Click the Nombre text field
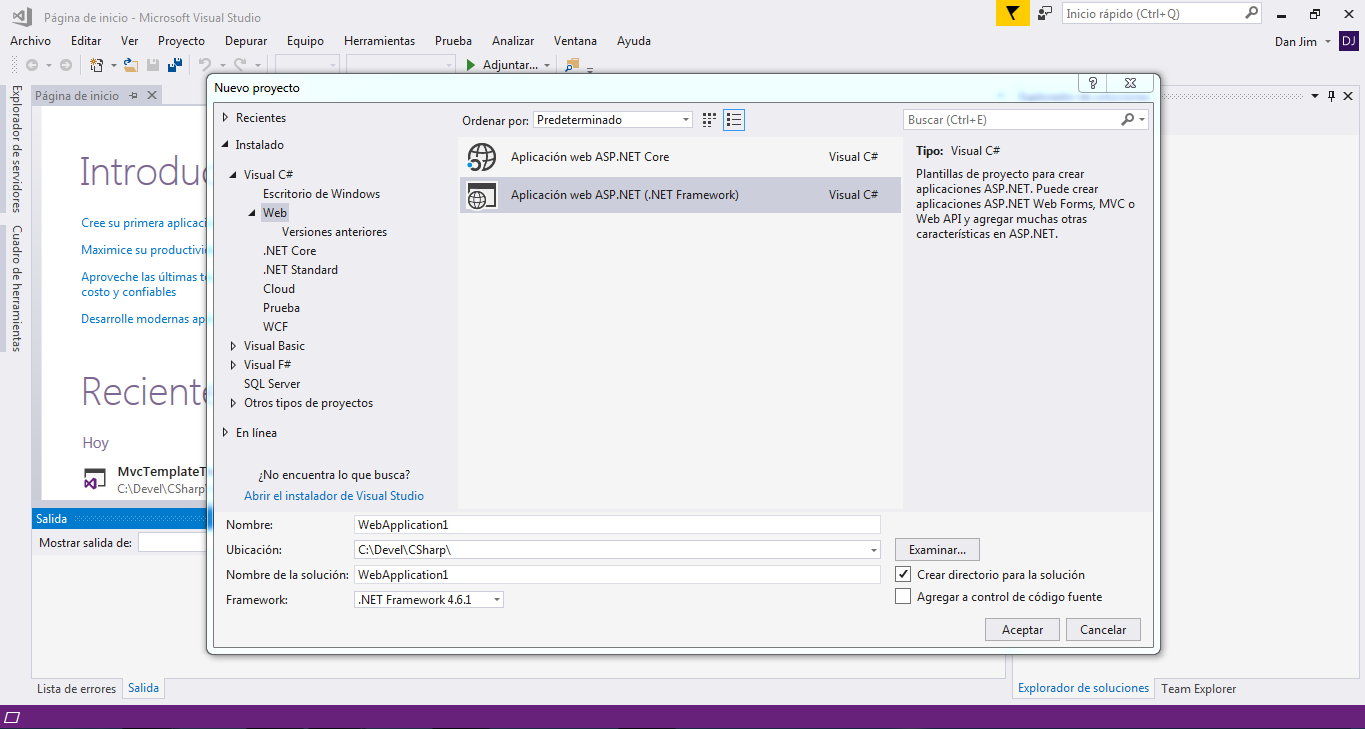 click(x=617, y=525)
